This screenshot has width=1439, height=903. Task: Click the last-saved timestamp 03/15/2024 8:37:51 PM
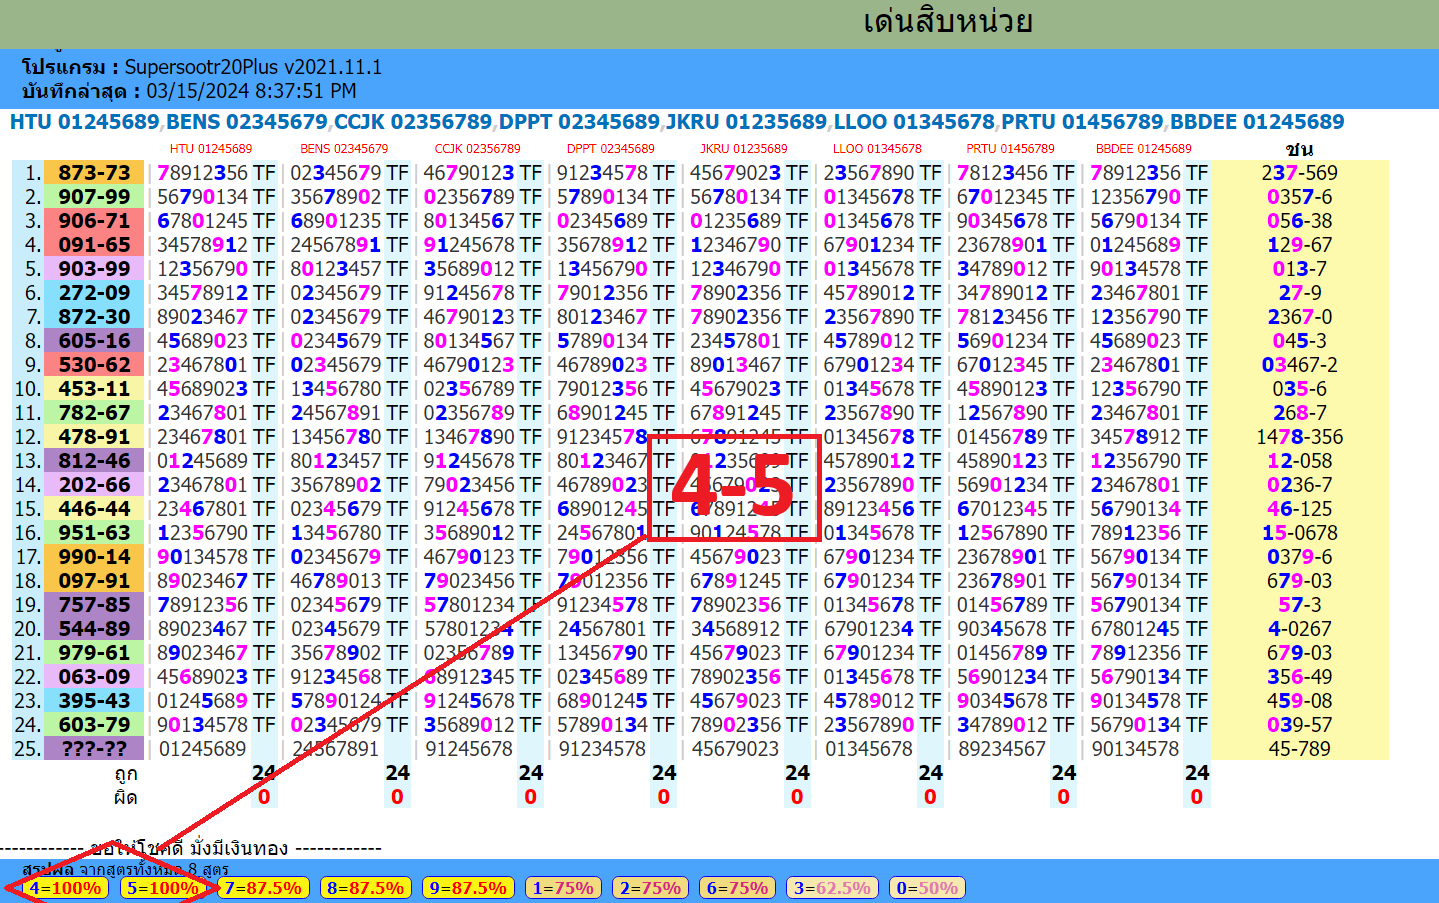point(251,91)
